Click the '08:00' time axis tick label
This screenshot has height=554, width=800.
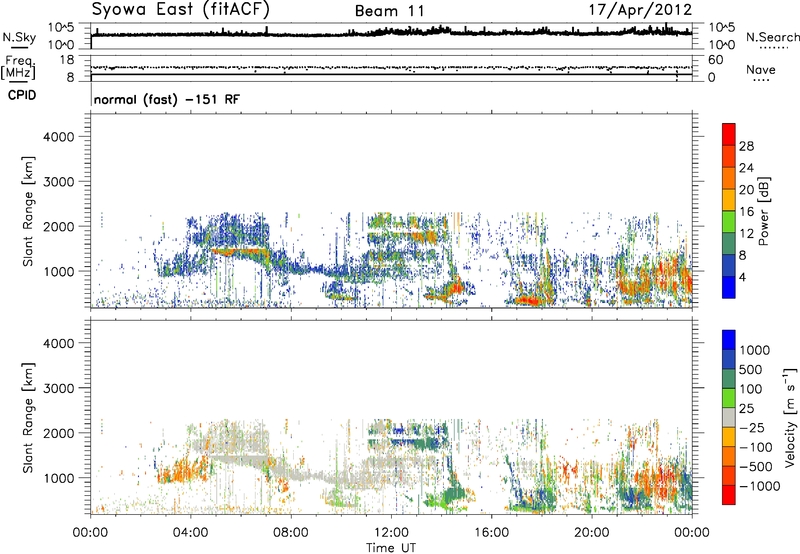click(291, 533)
